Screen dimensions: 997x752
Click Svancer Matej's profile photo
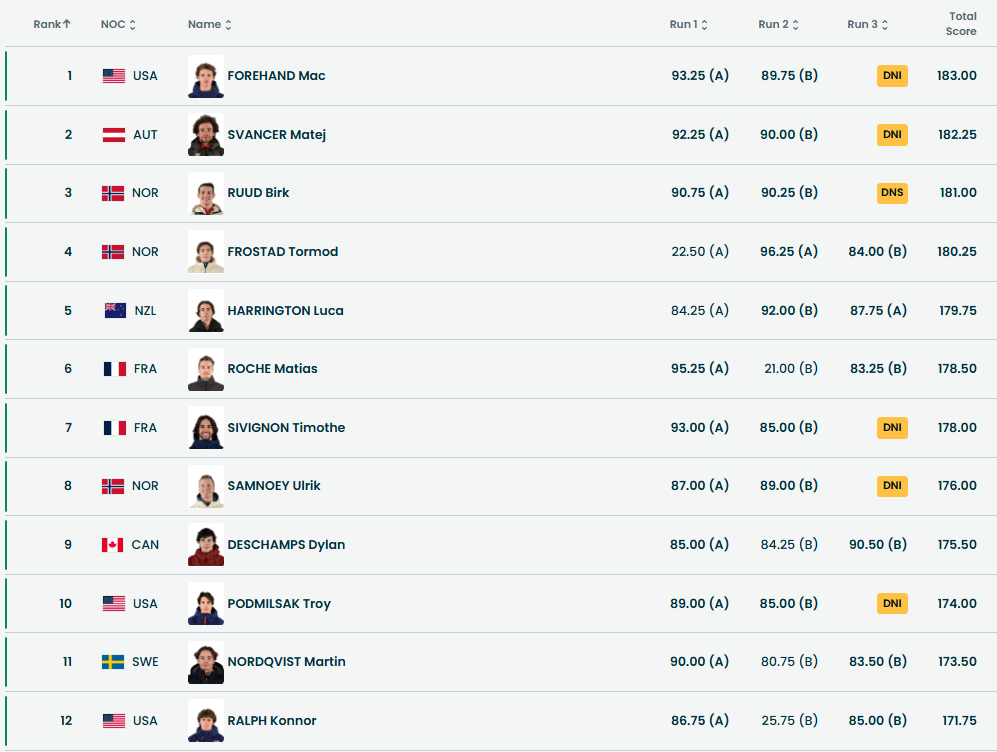(206, 135)
